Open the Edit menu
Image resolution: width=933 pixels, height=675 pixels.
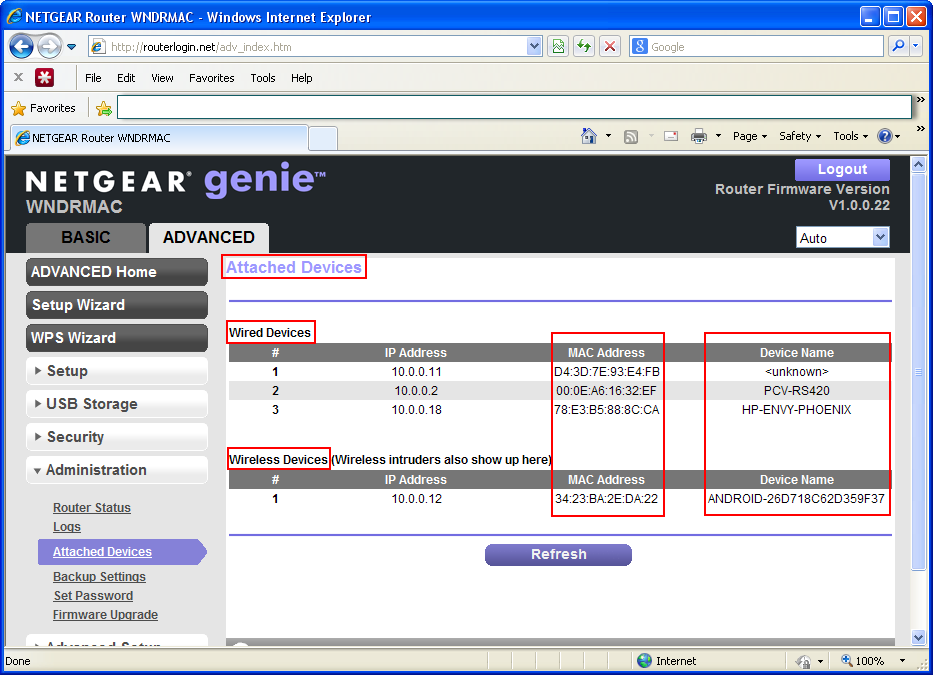point(126,78)
